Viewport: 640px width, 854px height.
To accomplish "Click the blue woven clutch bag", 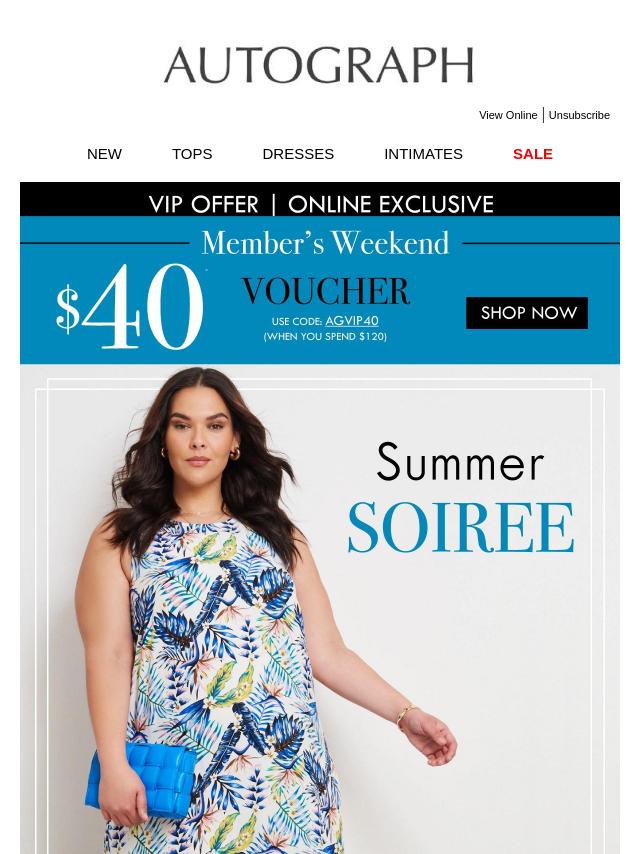I will [x=141, y=779].
